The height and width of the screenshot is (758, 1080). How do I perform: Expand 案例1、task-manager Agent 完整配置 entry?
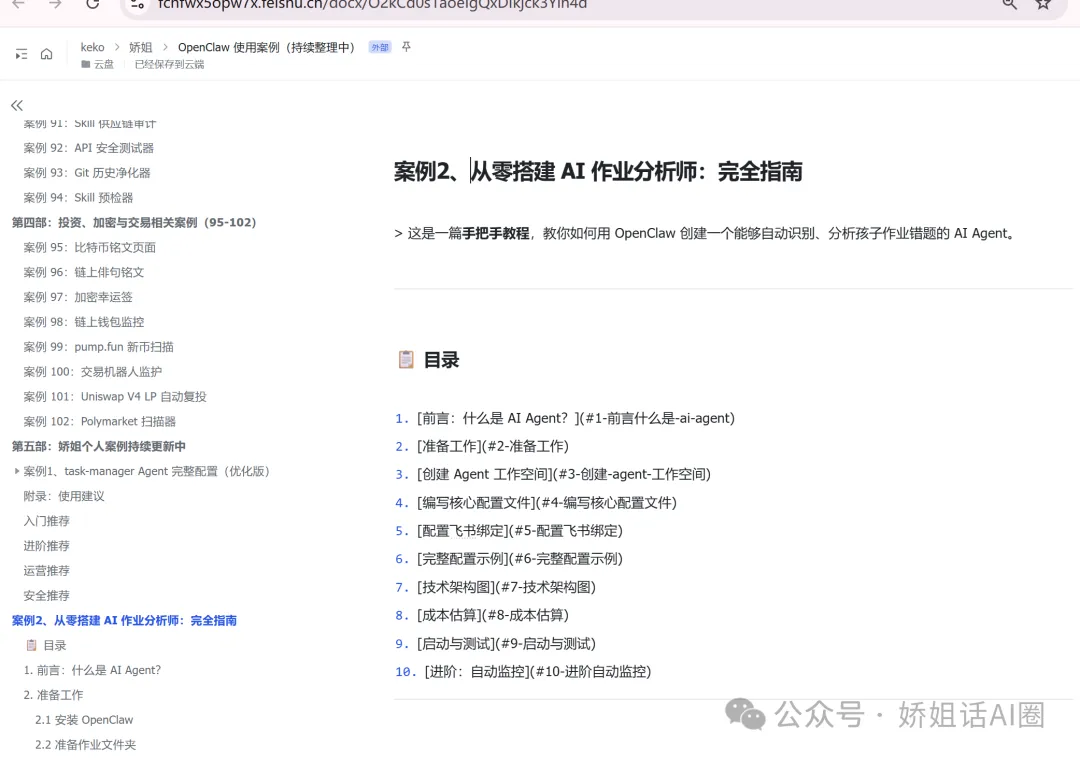17,470
